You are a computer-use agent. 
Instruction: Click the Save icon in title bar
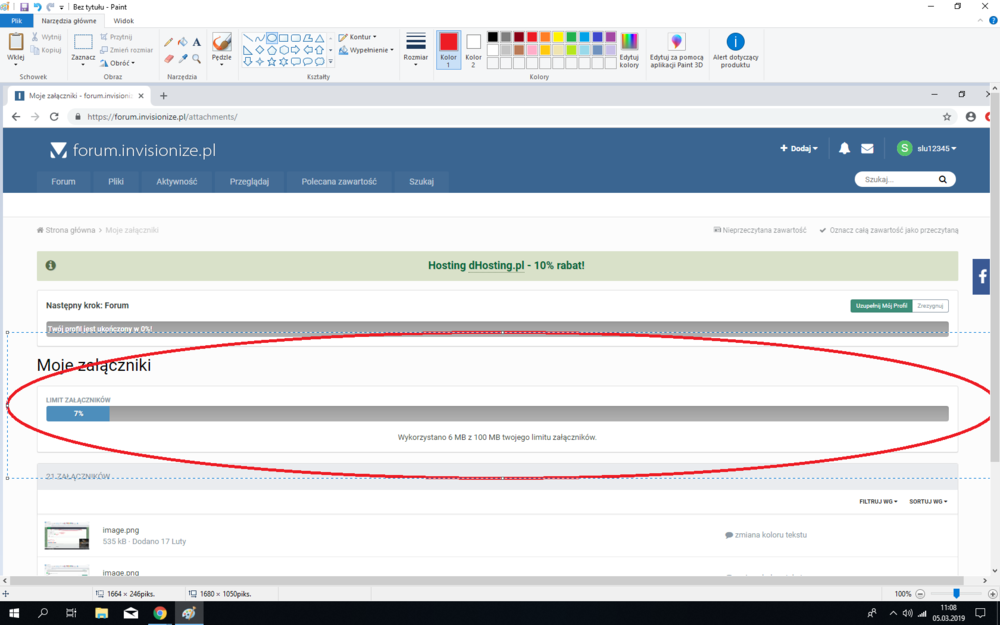coord(24,6)
